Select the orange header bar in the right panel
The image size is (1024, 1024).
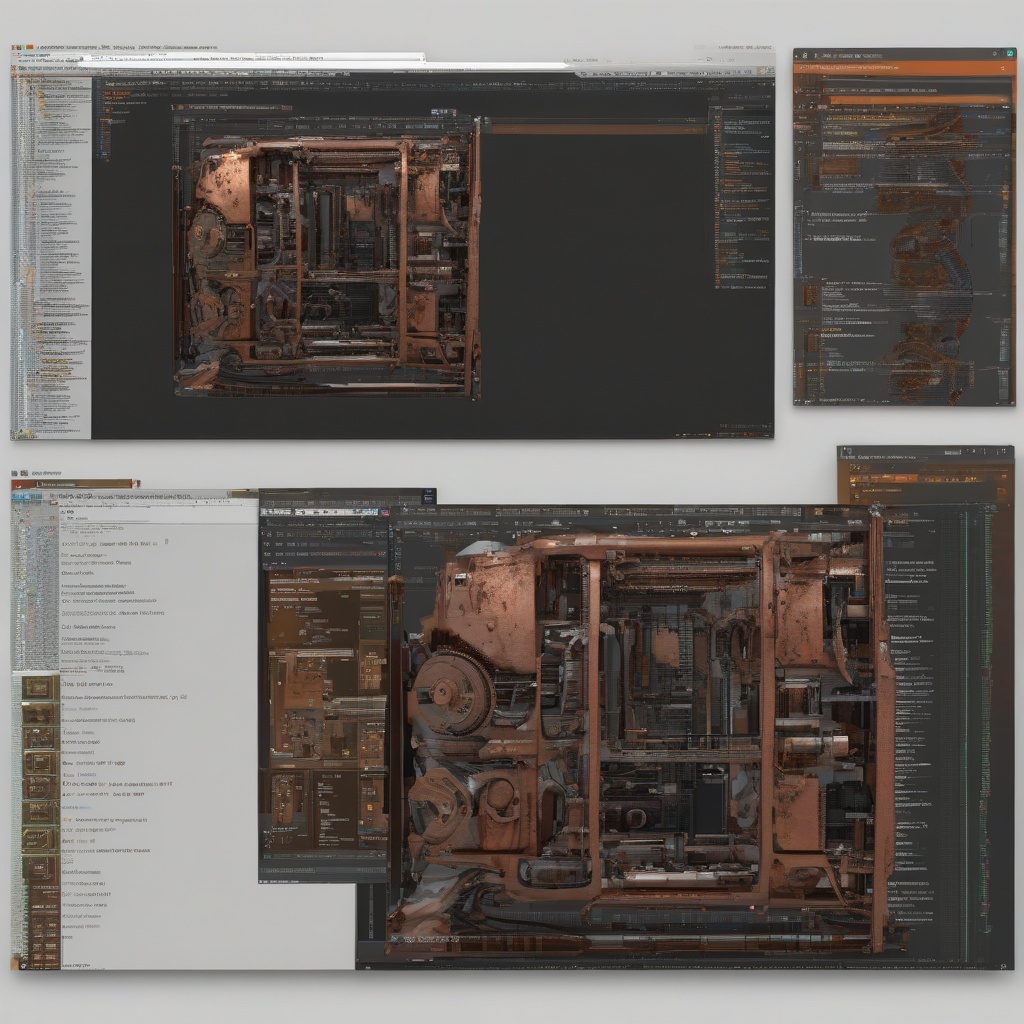click(x=904, y=67)
